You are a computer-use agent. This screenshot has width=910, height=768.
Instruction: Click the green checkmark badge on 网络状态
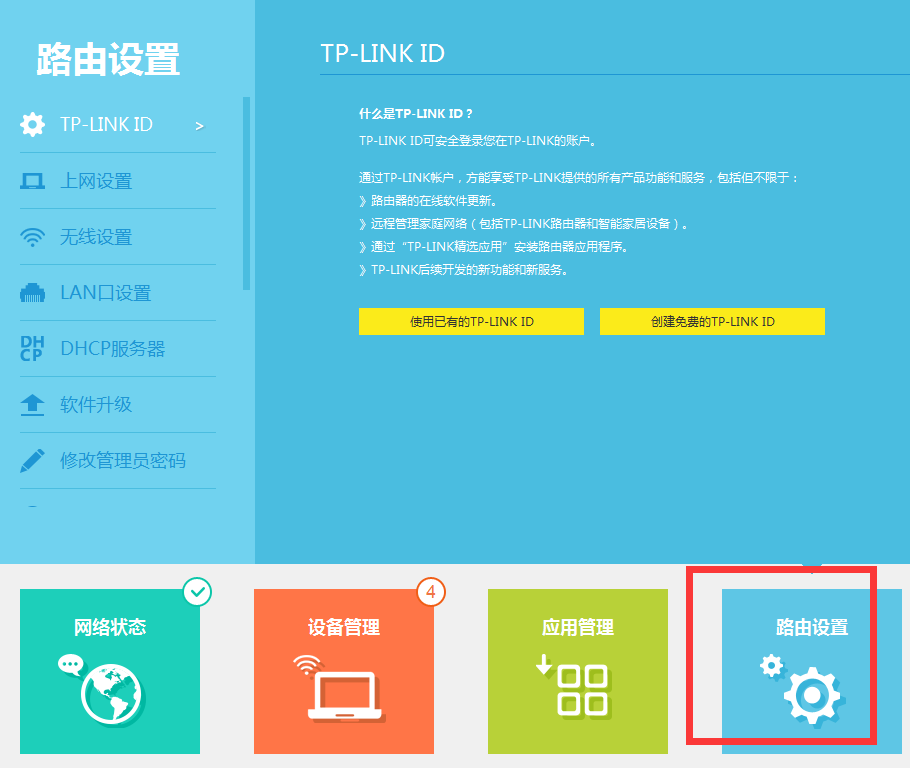coord(198,592)
